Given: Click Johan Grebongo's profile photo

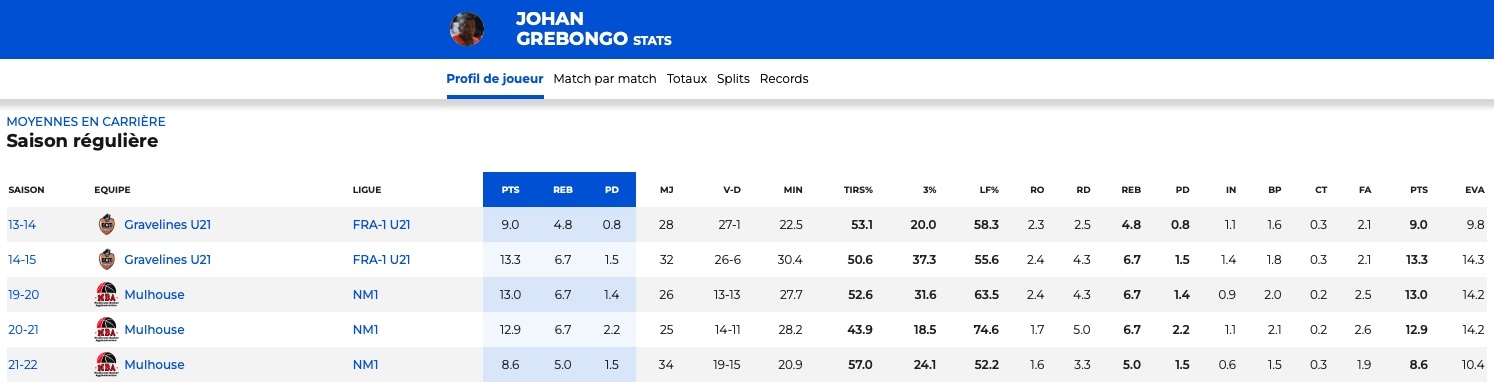Looking at the screenshot, I should 467,29.
